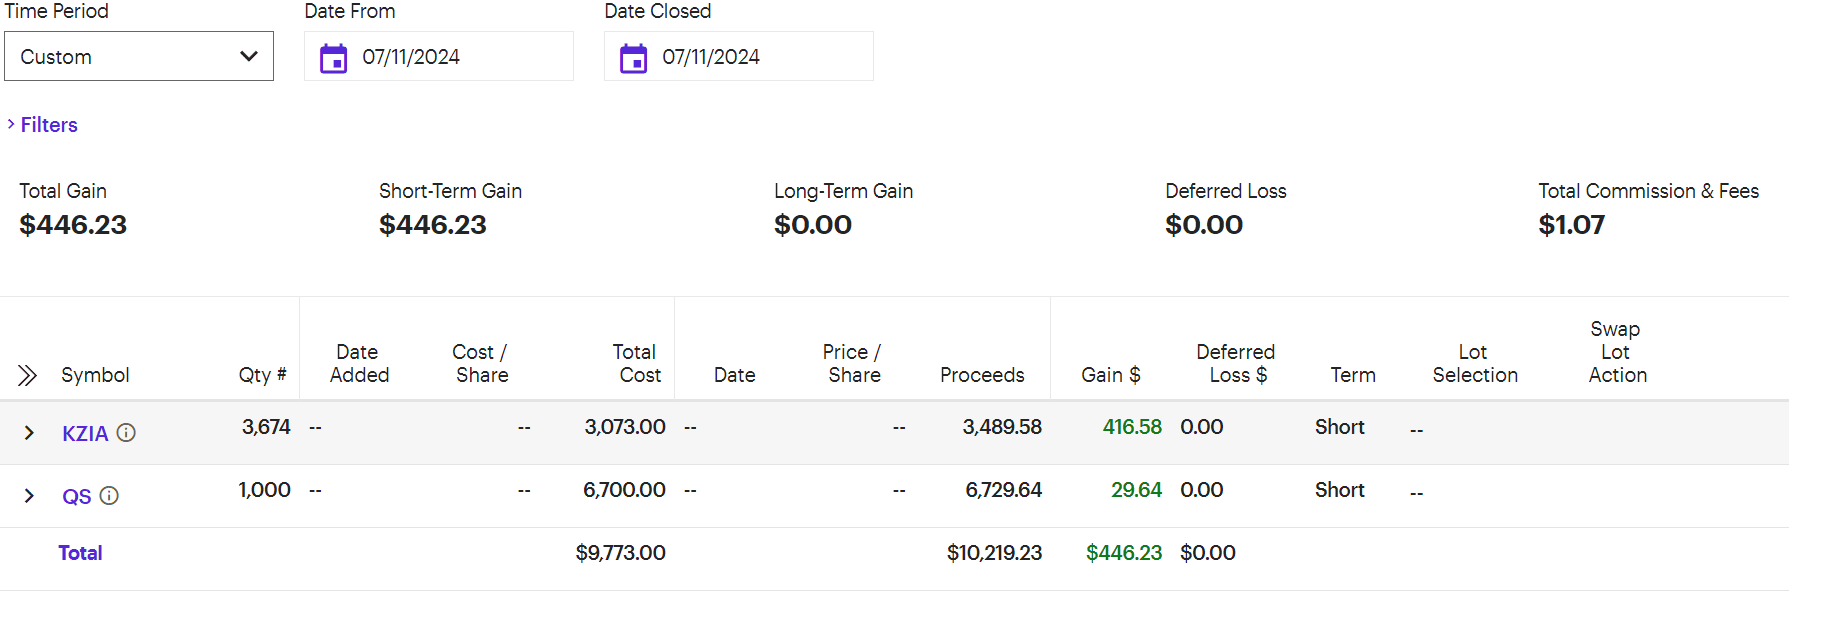This screenshot has height=622, width=1821.
Task: Open the KZIA symbol link
Action: 85,434
